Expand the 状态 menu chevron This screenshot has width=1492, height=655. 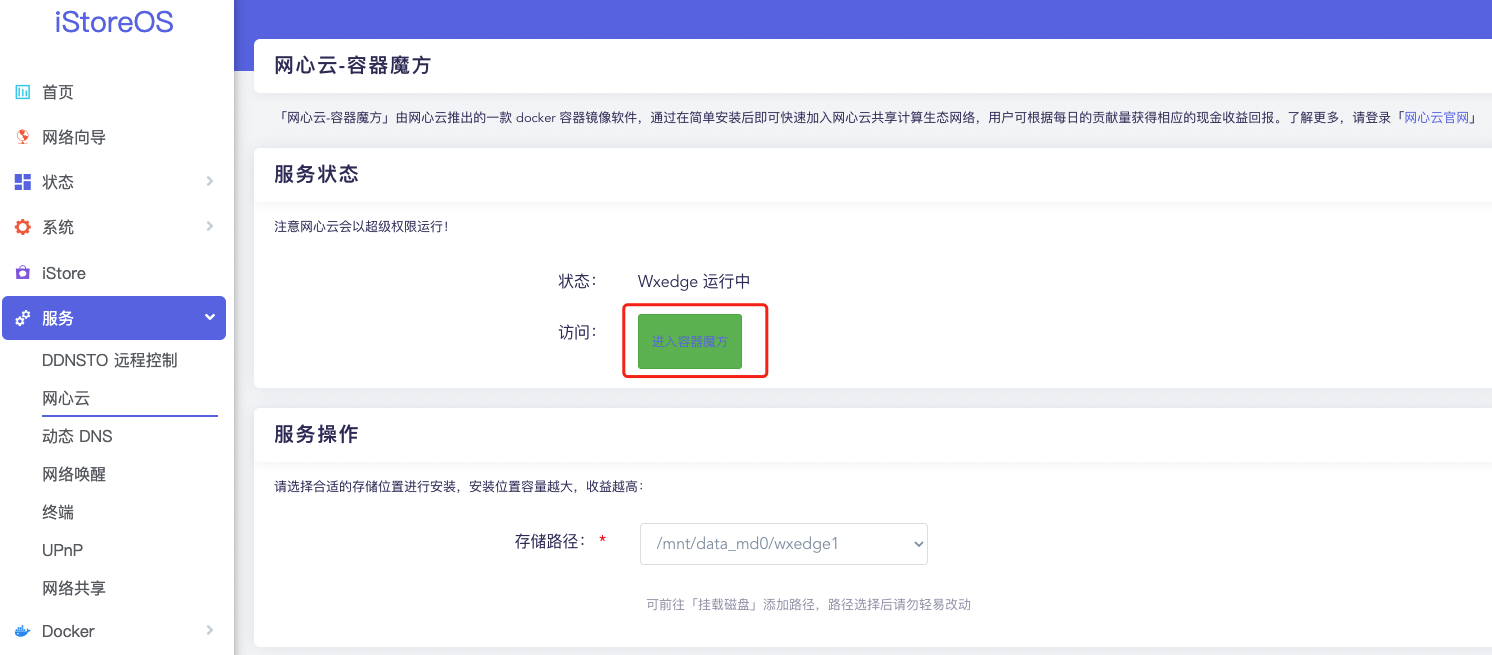tap(210, 181)
